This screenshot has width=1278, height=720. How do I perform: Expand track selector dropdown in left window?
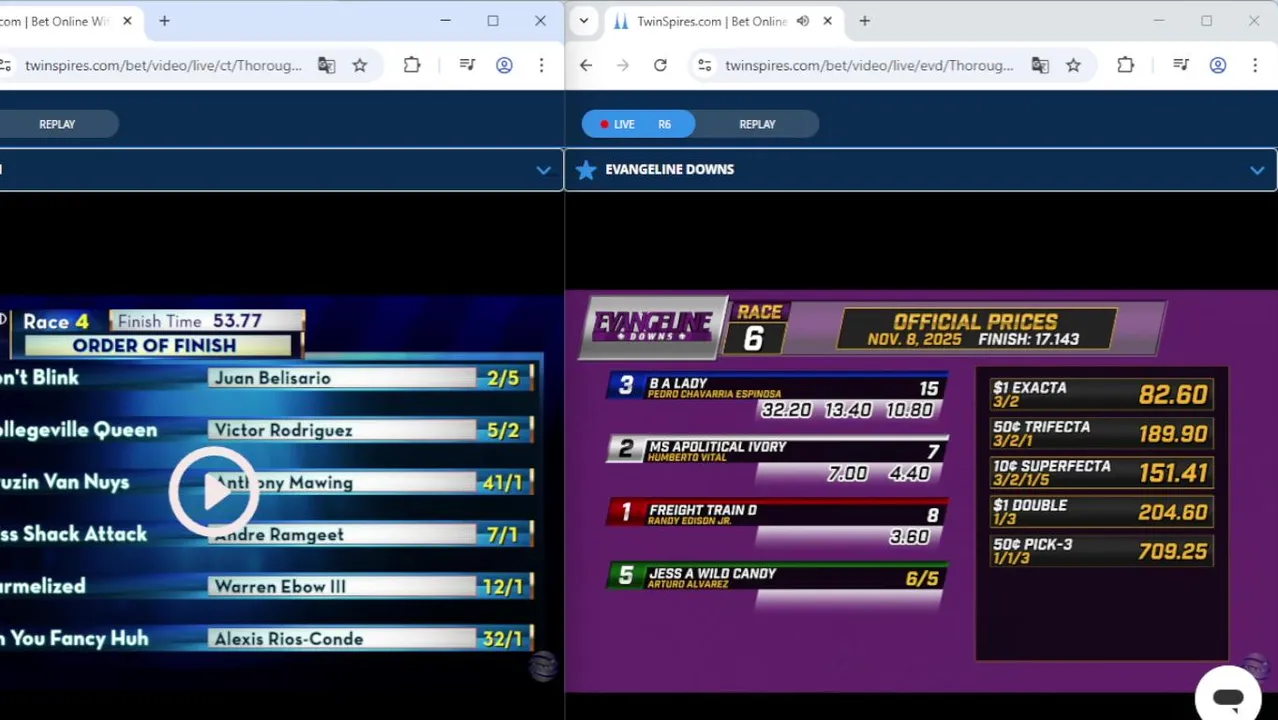(x=543, y=170)
